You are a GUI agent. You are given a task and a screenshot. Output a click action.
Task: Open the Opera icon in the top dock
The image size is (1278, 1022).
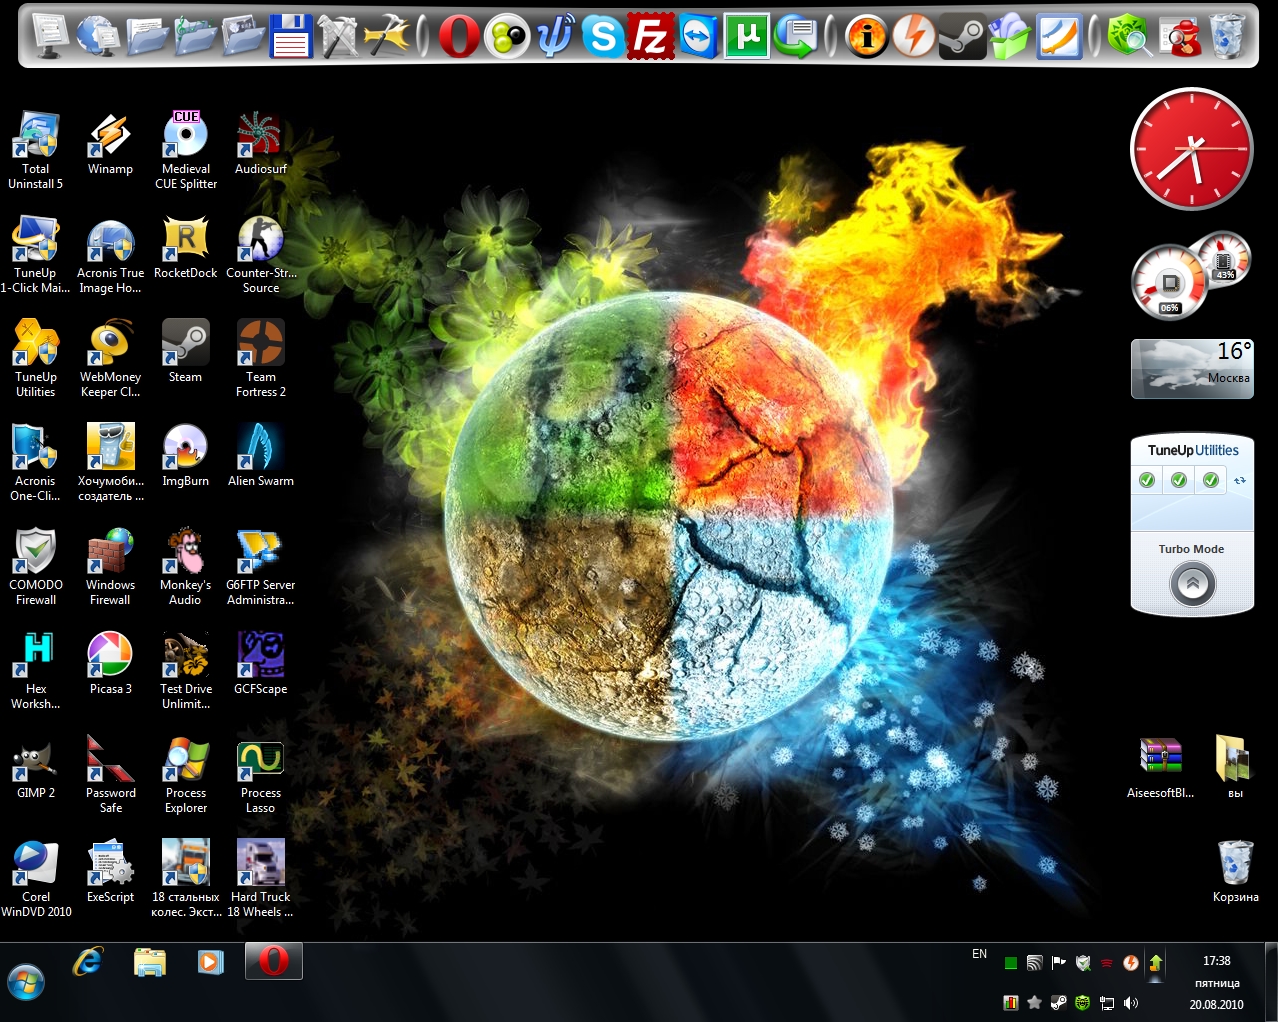(458, 36)
